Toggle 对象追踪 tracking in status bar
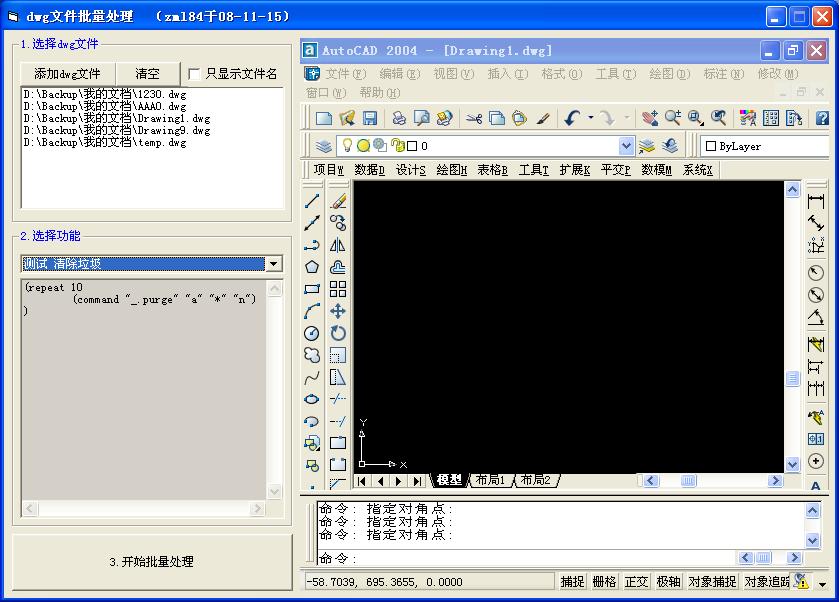Screen dimensions: 839x602 pos(767,582)
